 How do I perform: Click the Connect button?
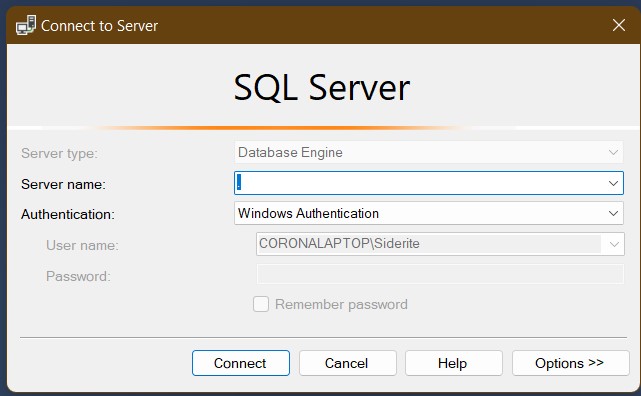tap(241, 363)
